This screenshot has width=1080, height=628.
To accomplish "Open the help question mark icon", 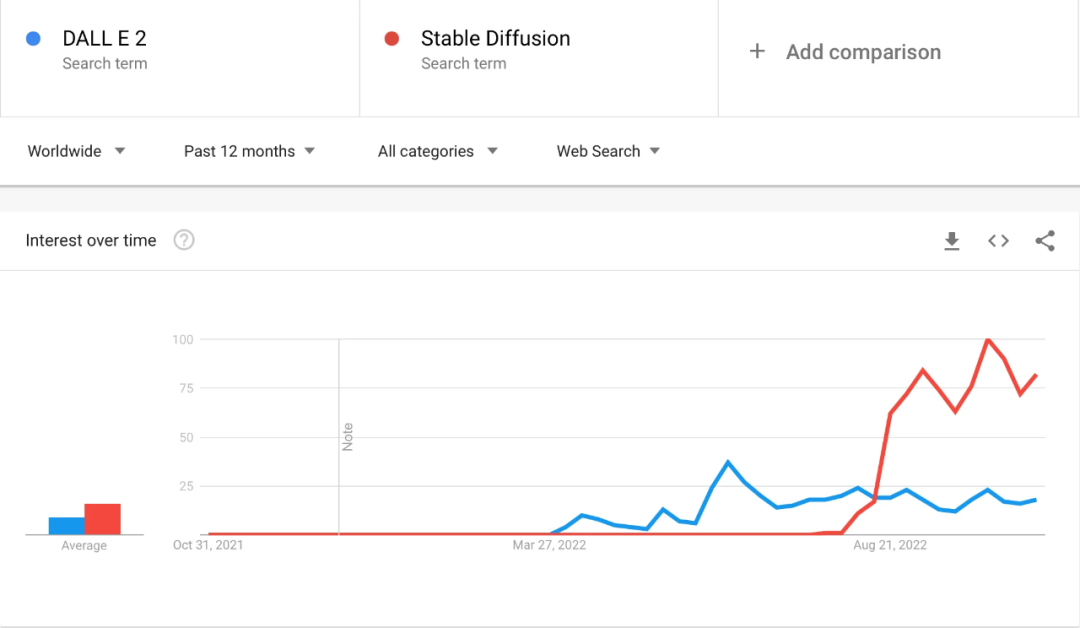I will click(x=184, y=240).
